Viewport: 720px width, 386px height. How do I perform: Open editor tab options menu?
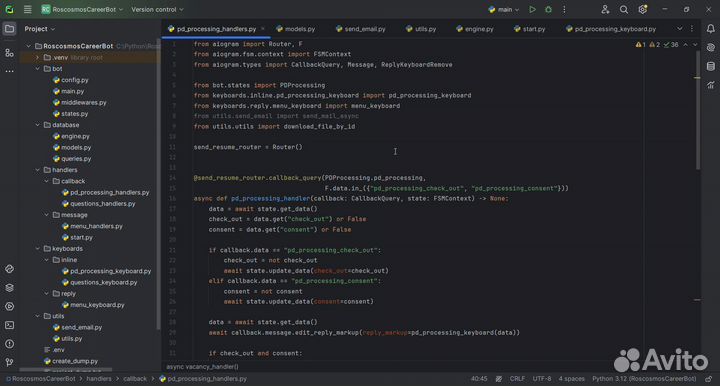[x=692, y=28]
